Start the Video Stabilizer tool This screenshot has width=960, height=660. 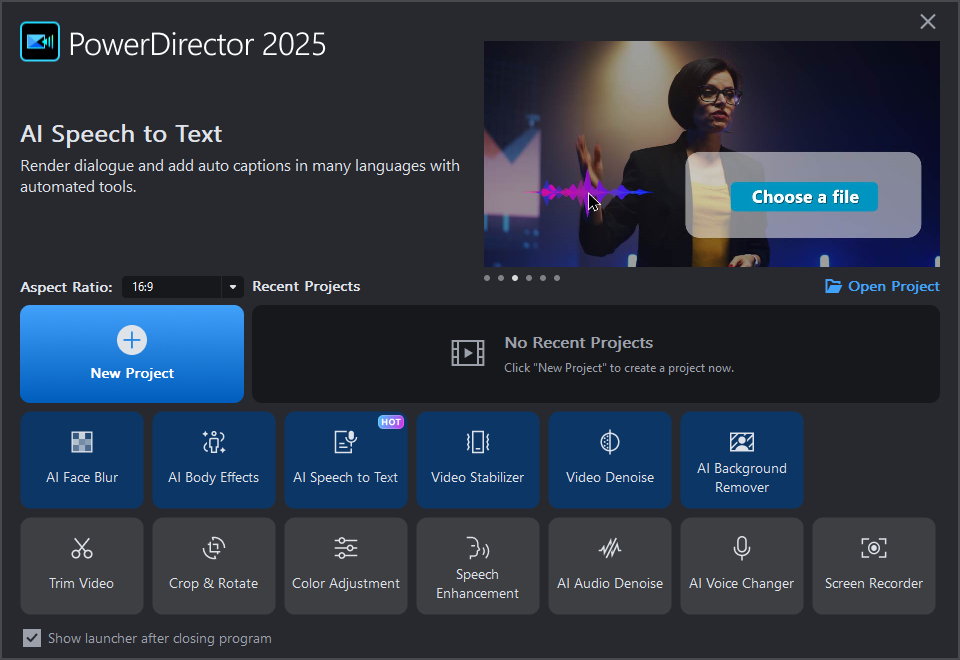pyautogui.click(x=478, y=460)
